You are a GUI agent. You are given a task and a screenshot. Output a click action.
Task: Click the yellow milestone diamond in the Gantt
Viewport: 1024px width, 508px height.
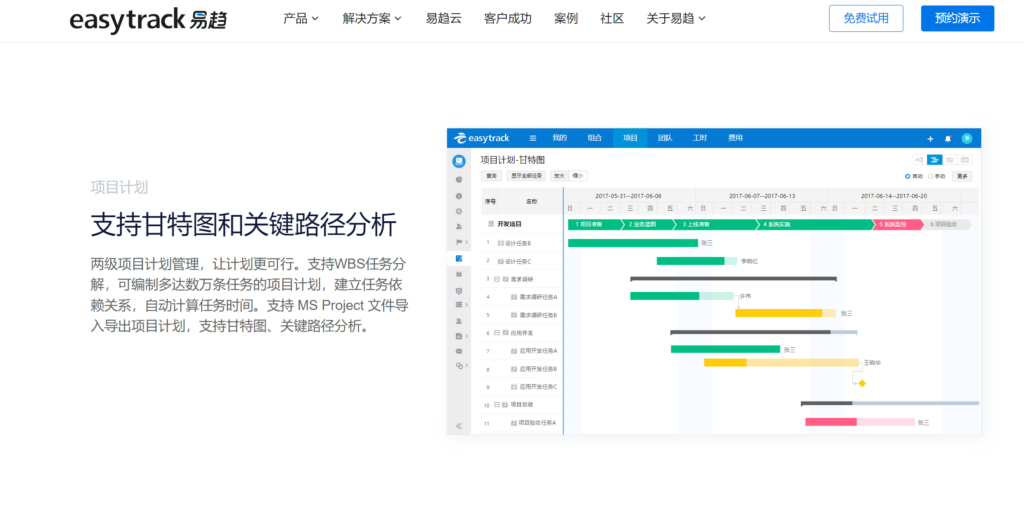pyautogui.click(x=862, y=383)
